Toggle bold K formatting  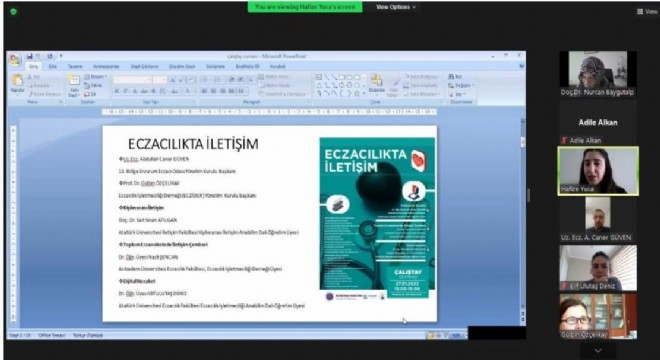pyautogui.click(x=117, y=91)
